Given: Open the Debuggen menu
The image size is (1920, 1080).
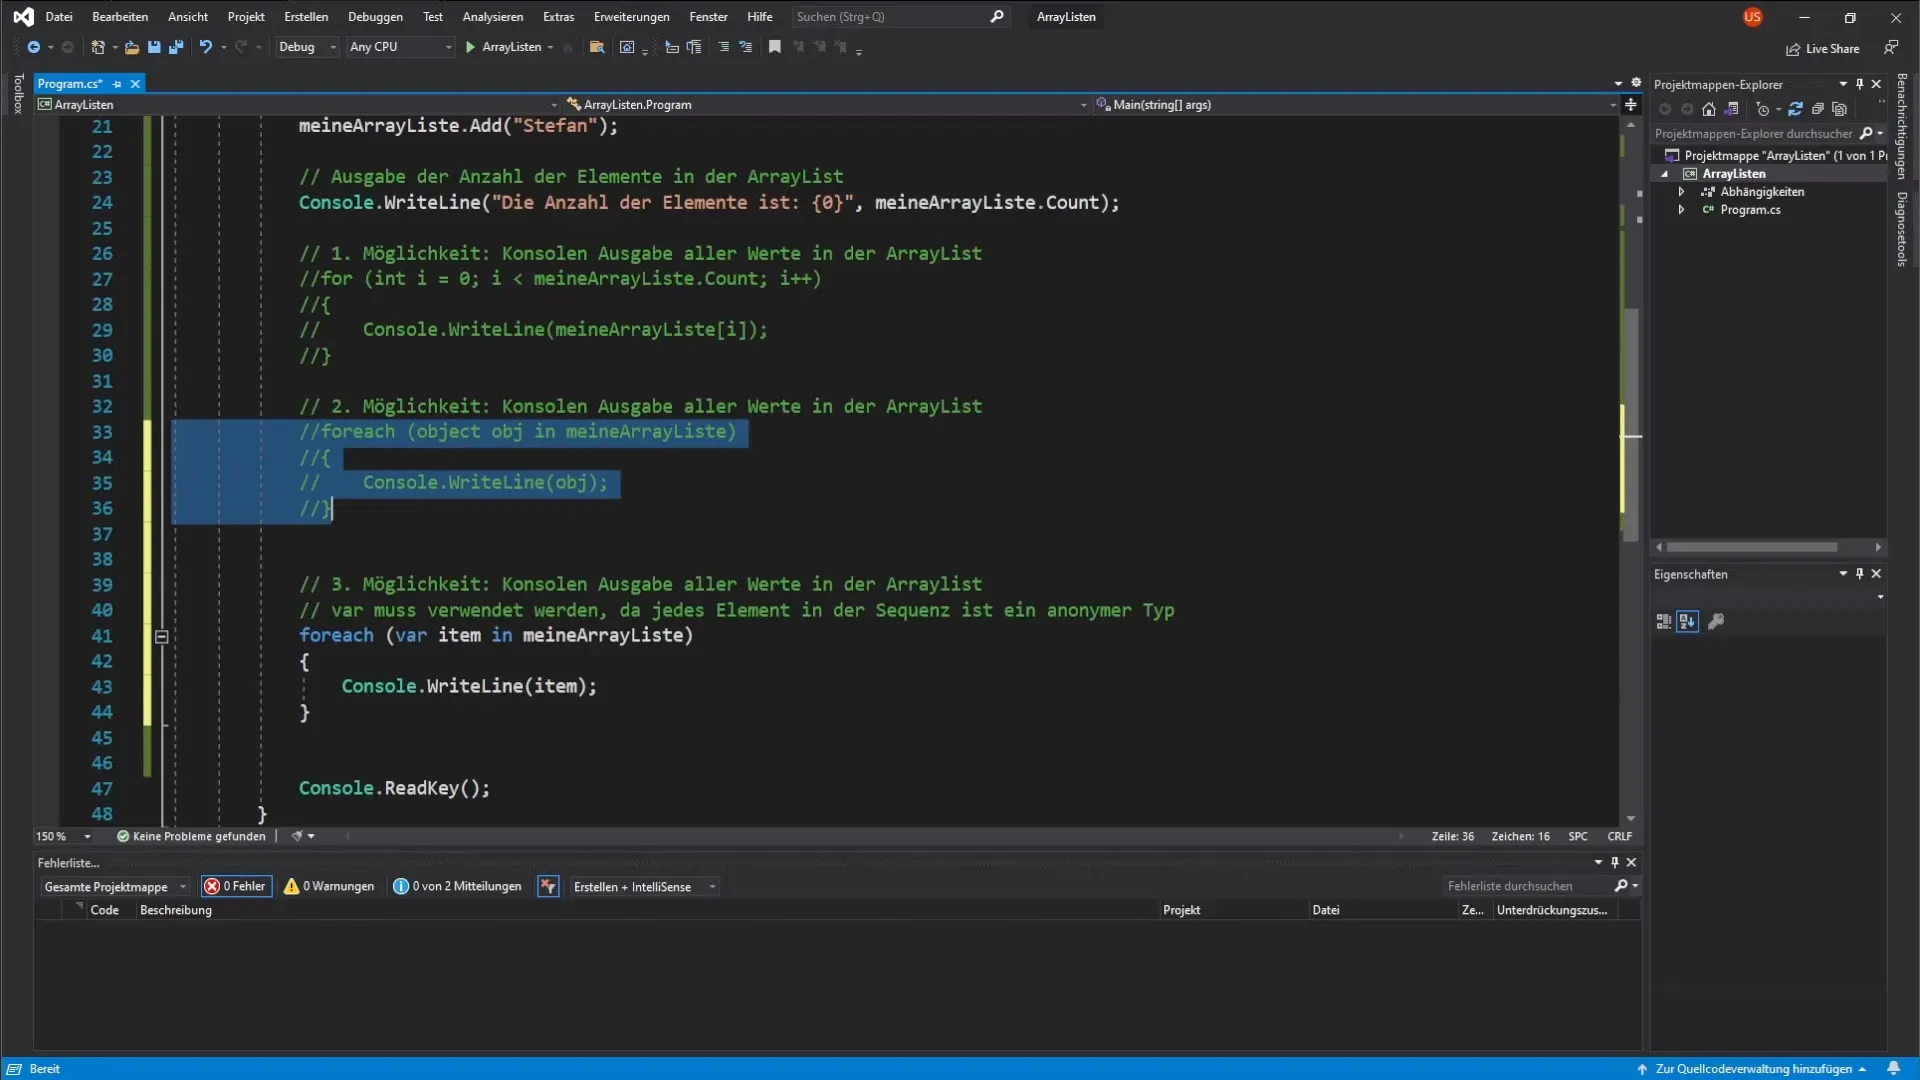Looking at the screenshot, I should [x=375, y=17].
